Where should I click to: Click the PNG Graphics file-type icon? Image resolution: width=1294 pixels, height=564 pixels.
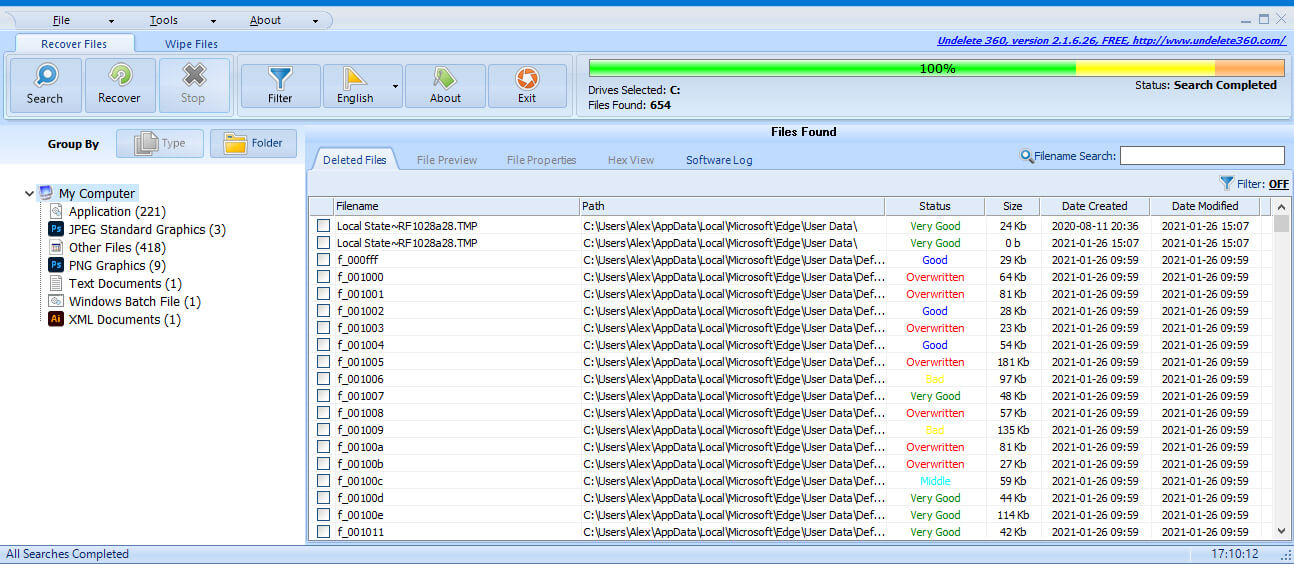[56, 265]
